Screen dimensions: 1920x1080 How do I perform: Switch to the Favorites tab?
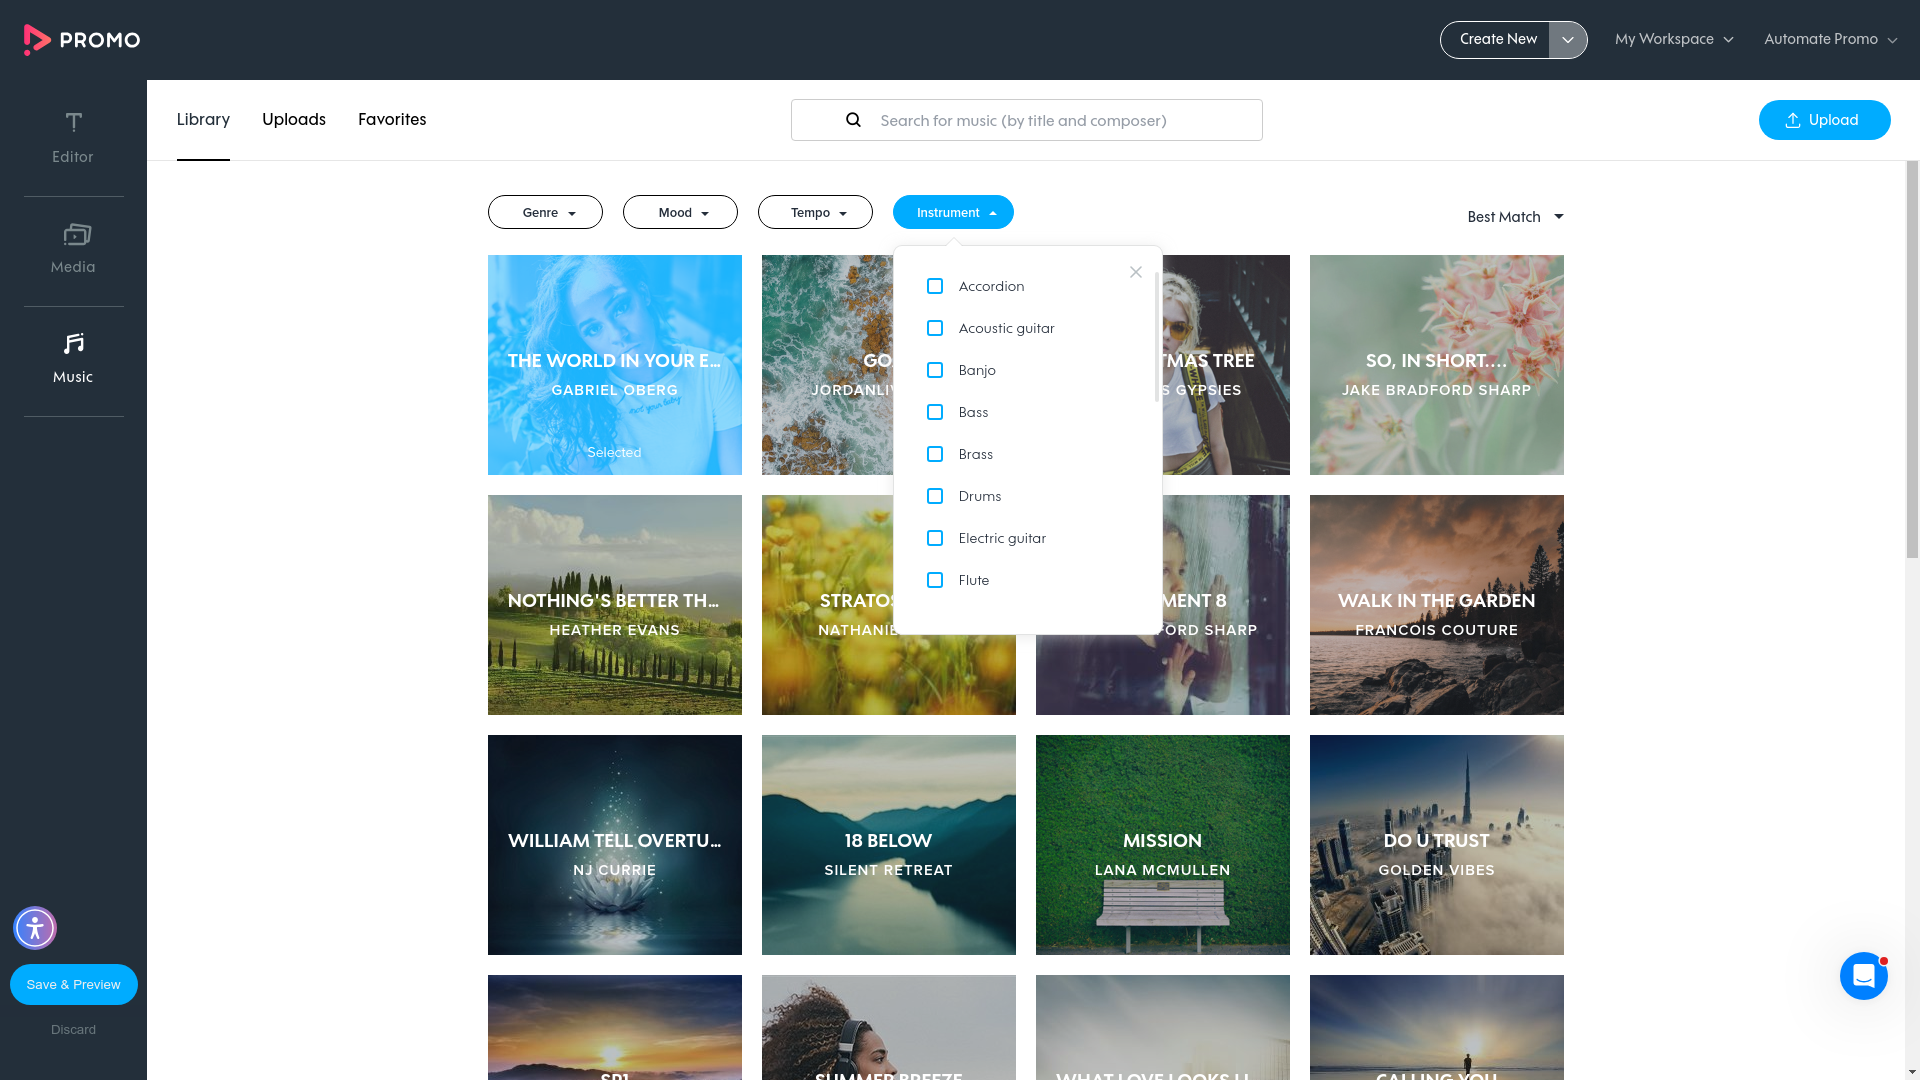[392, 119]
